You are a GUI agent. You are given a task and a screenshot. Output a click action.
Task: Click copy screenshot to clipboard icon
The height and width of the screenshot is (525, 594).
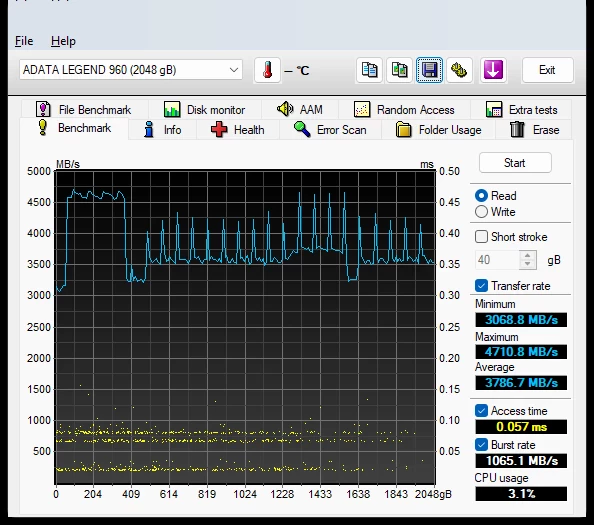(399, 70)
